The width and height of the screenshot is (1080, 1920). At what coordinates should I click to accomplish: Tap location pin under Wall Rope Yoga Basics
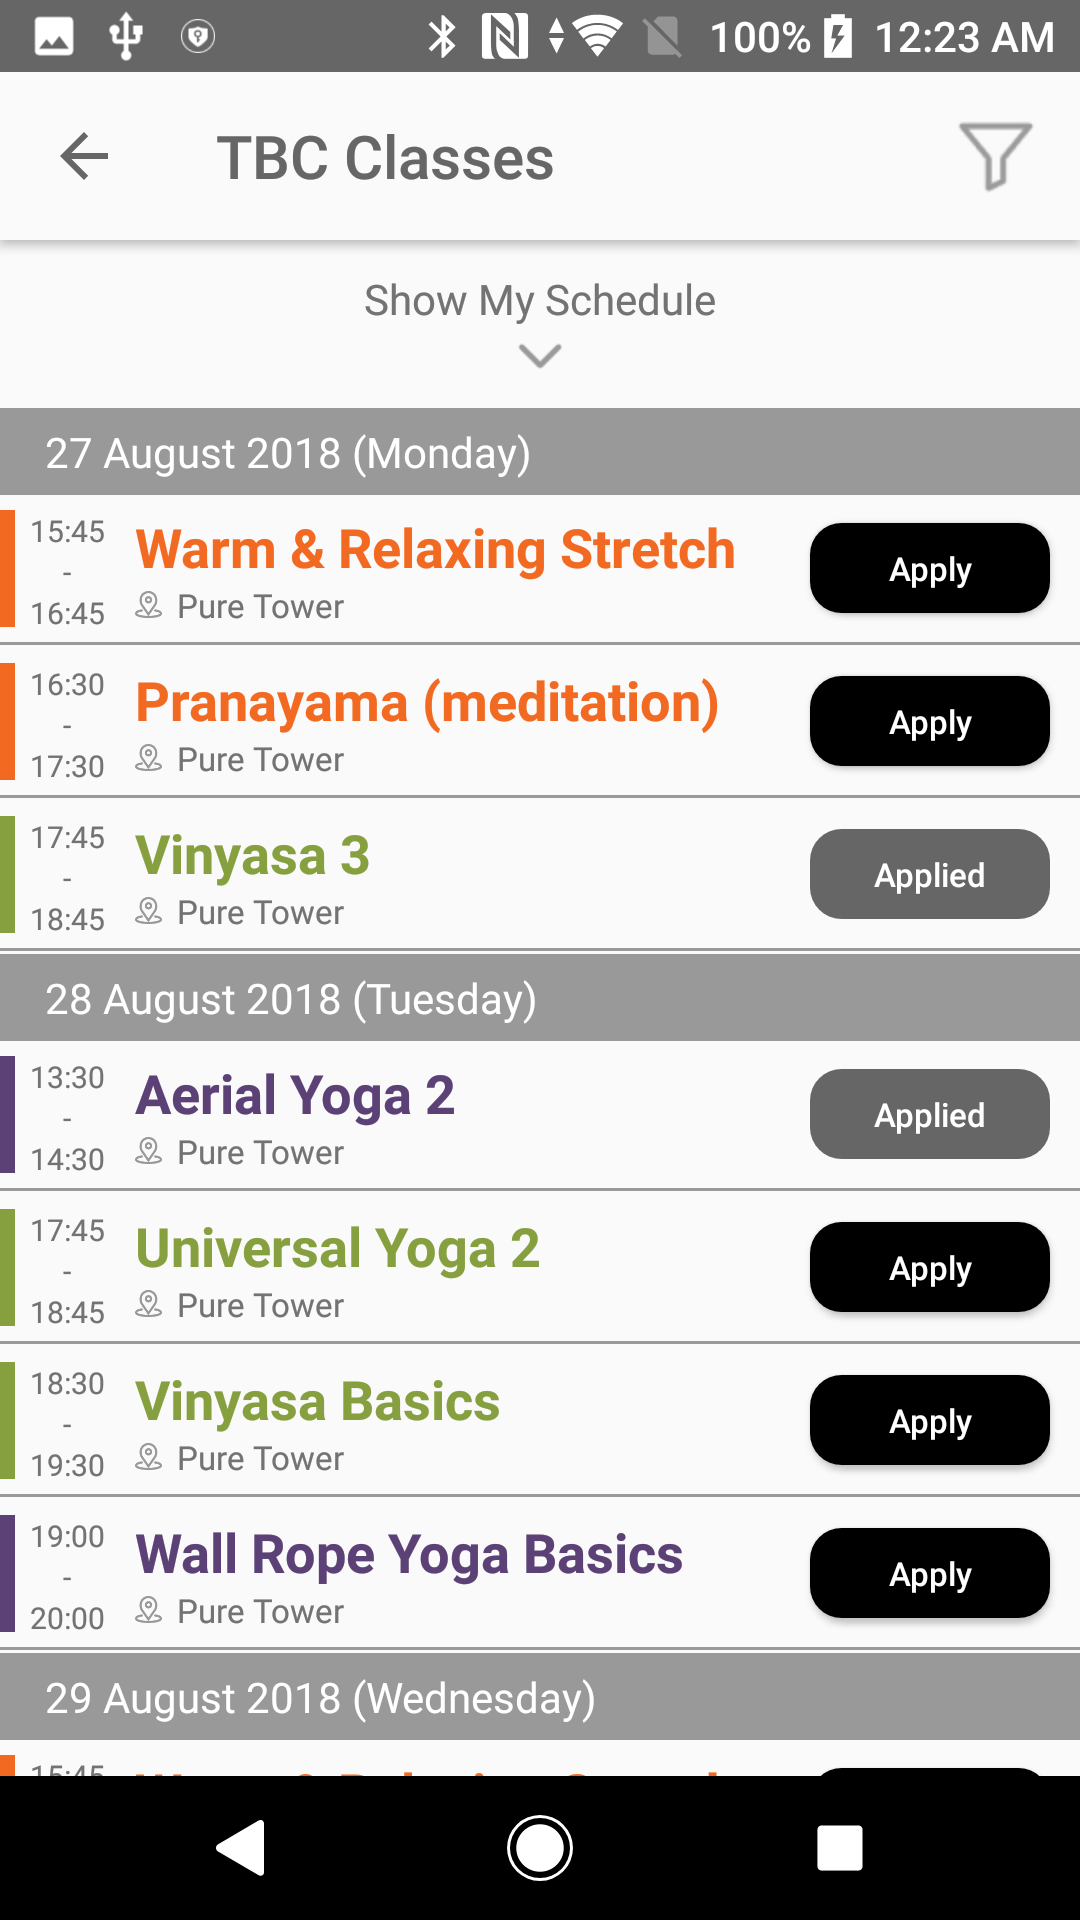pyautogui.click(x=149, y=1610)
